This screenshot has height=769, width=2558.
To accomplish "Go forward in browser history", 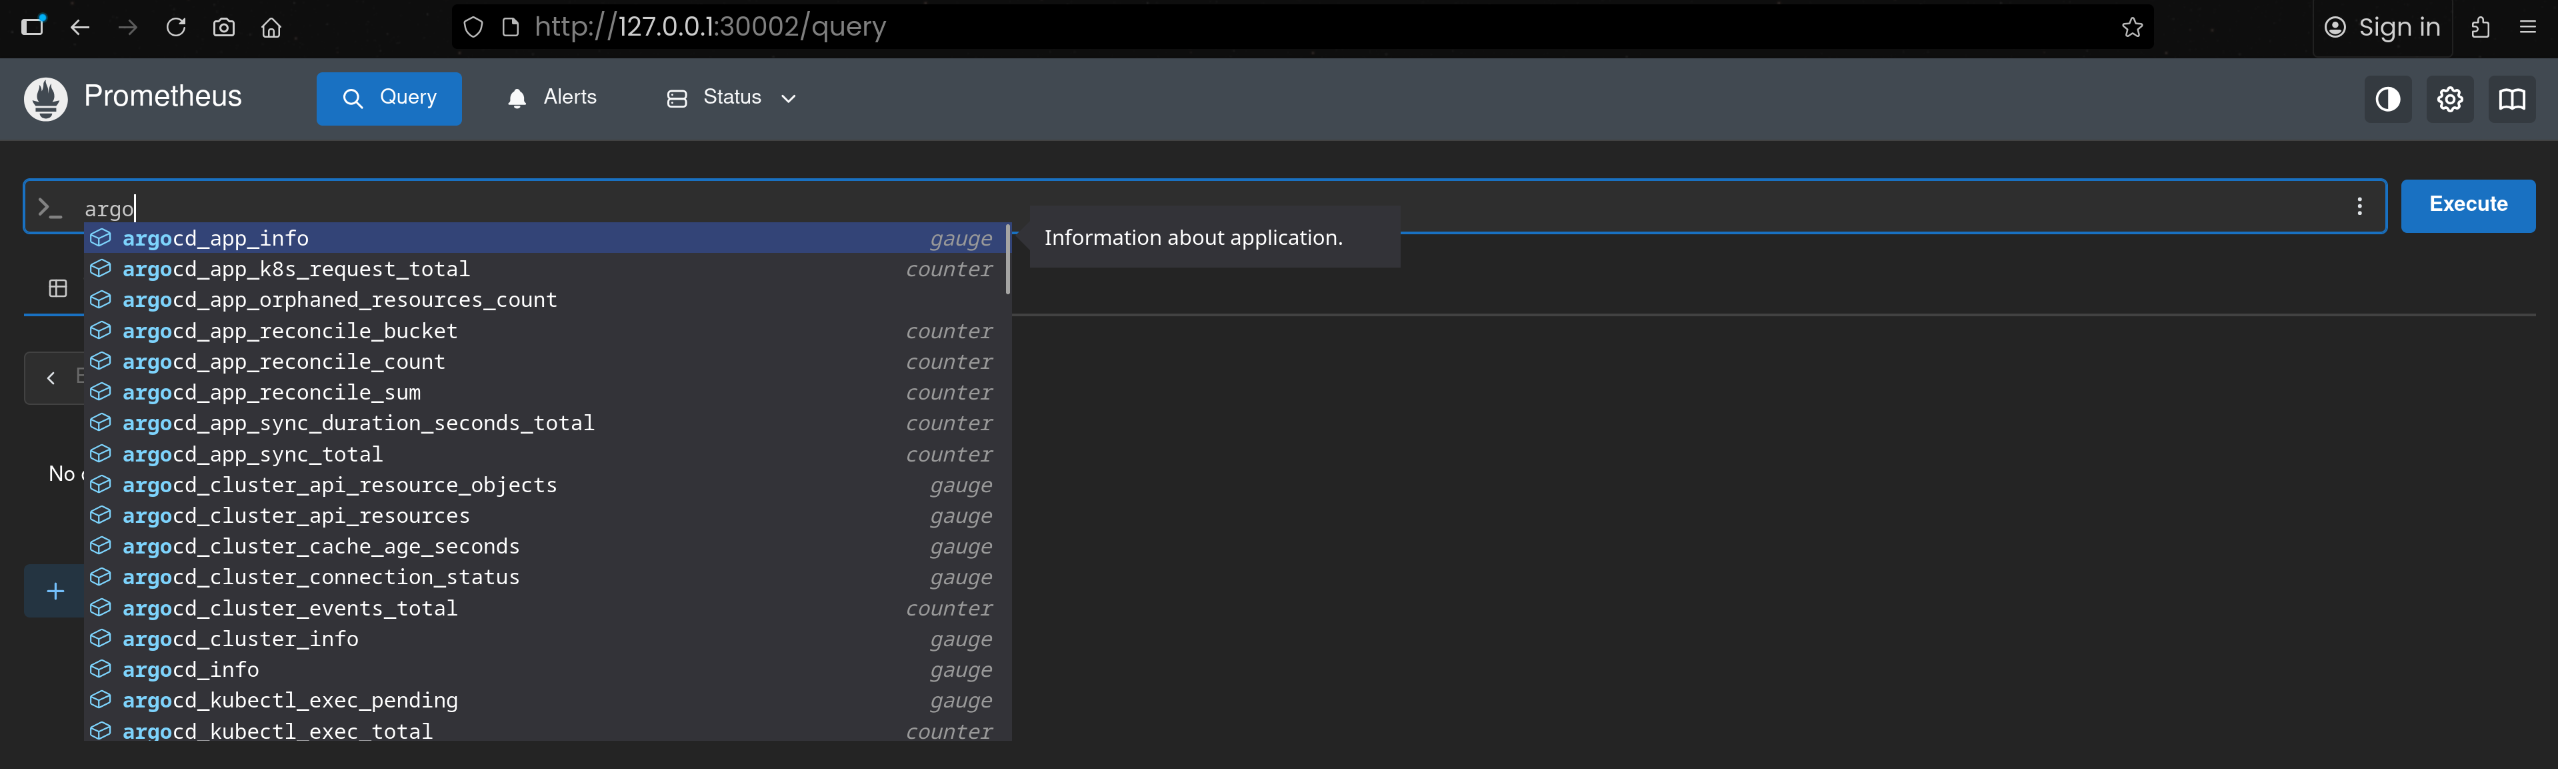I will (x=128, y=27).
